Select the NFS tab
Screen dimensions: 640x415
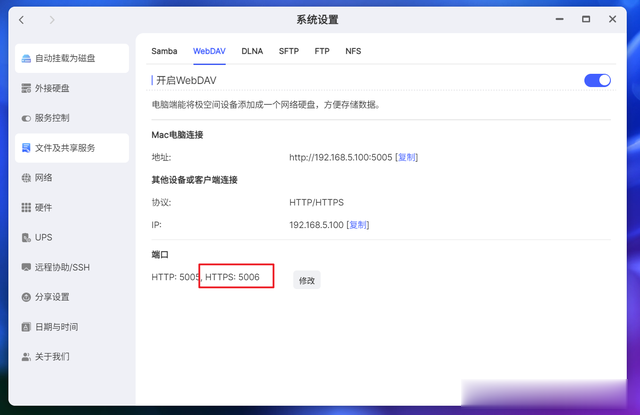click(x=353, y=51)
